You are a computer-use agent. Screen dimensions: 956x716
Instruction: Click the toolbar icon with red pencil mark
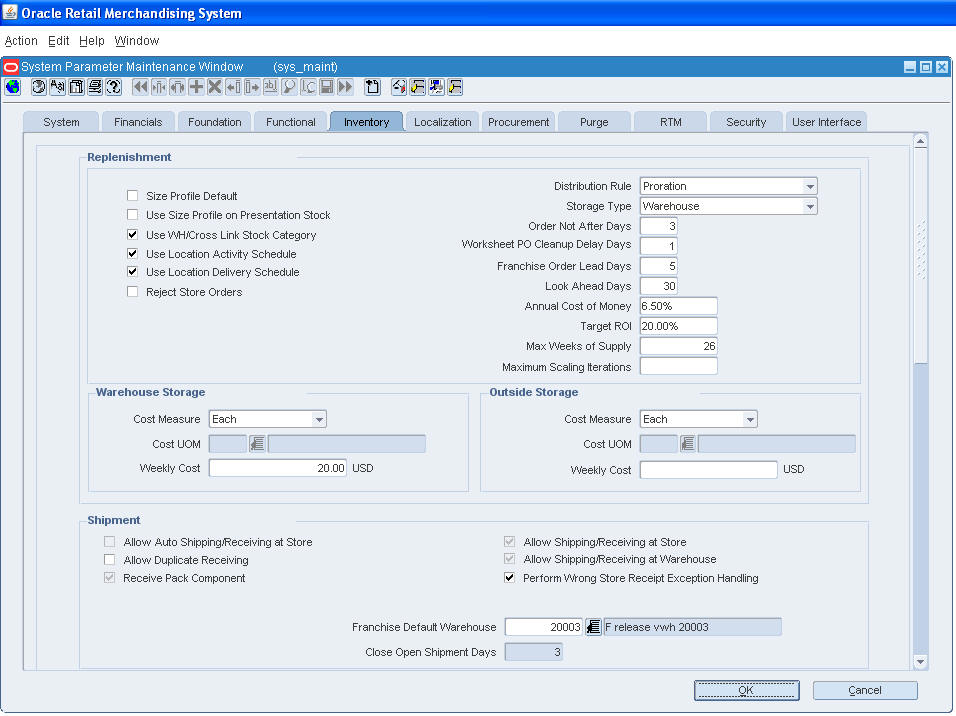pos(399,87)
